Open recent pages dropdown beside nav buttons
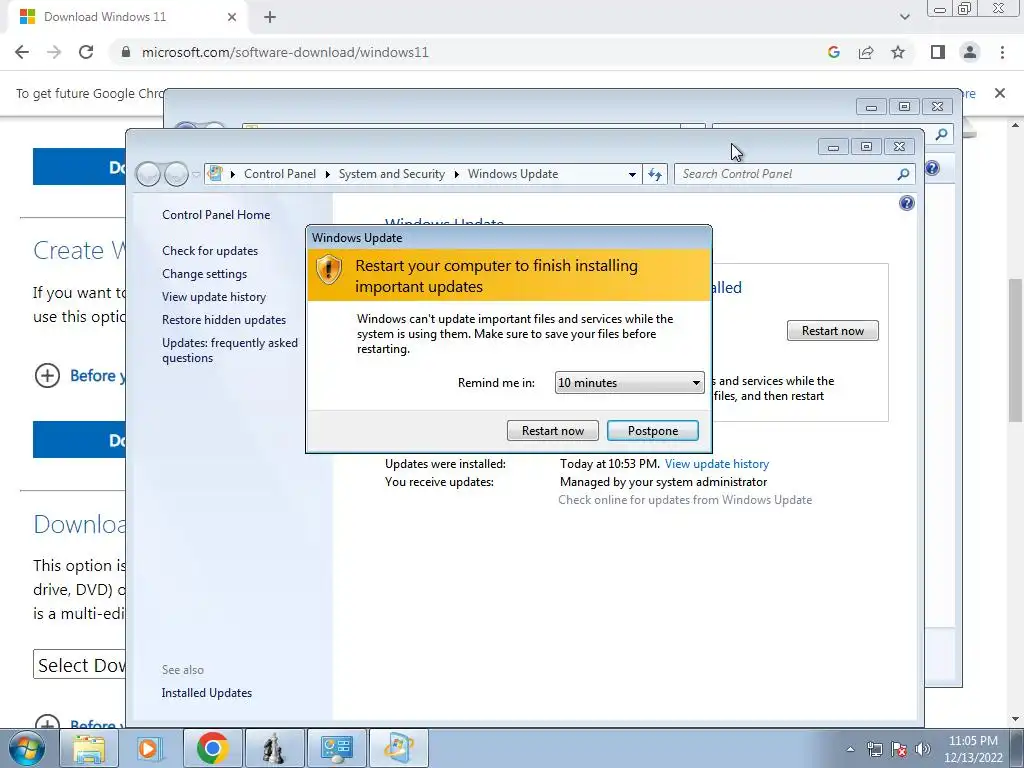 click(x=196, y=174)
